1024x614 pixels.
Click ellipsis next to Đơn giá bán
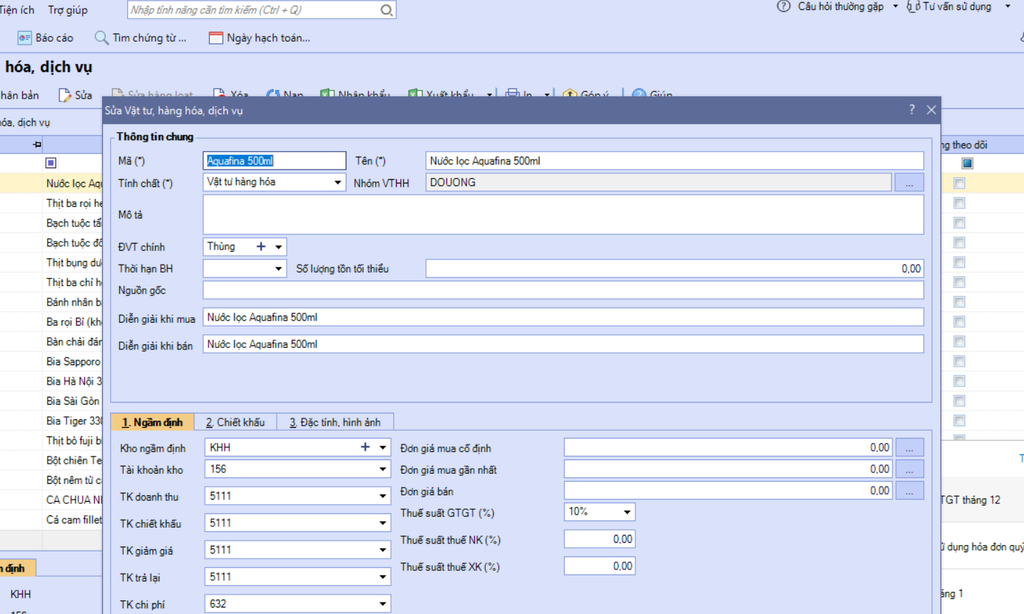[910, 491]
